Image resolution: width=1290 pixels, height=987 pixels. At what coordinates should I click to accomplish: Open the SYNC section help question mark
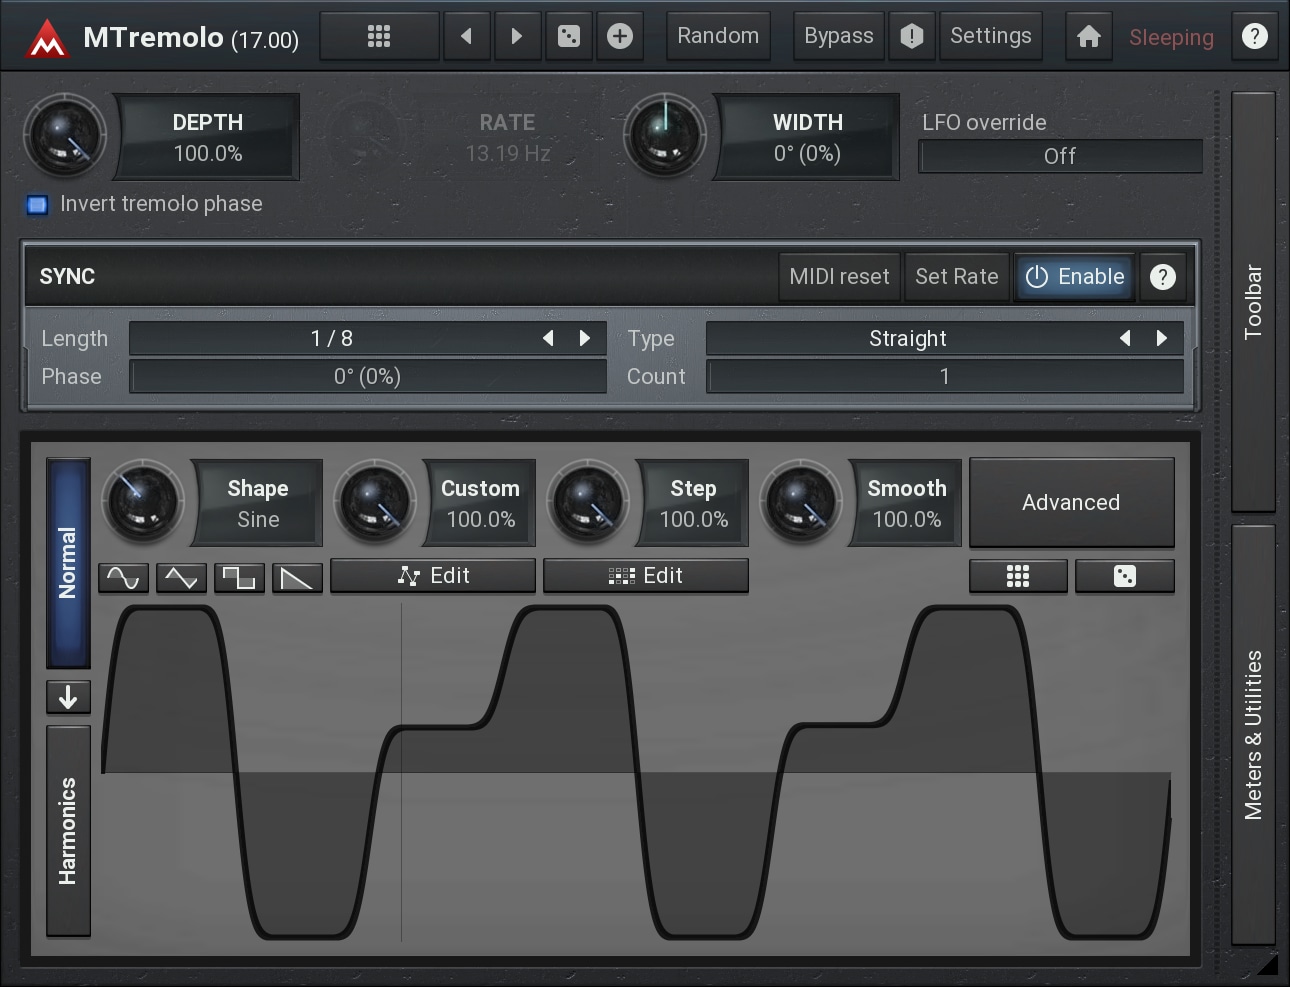[1162, 277]
